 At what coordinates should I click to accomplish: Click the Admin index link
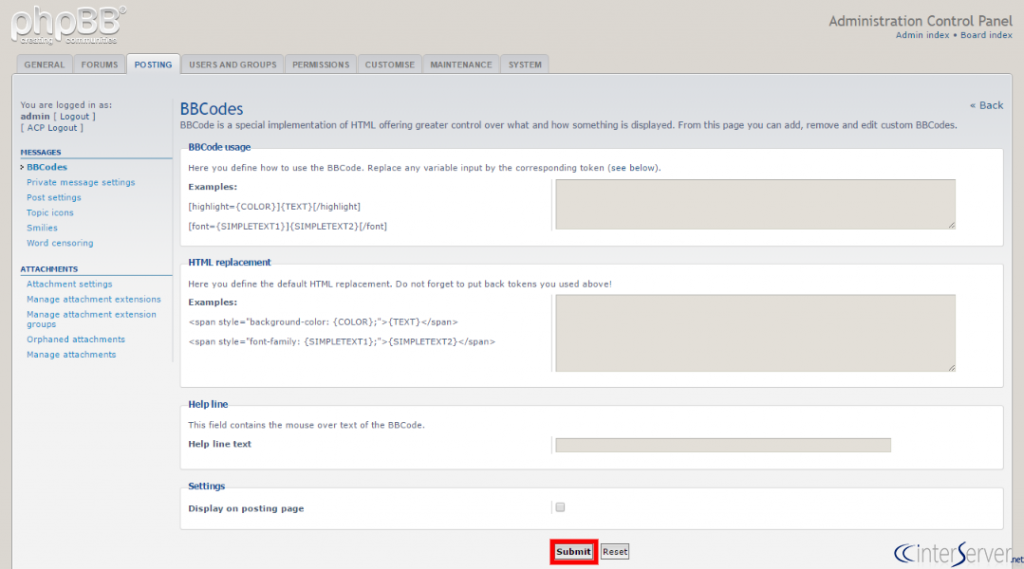coord(922,35)
